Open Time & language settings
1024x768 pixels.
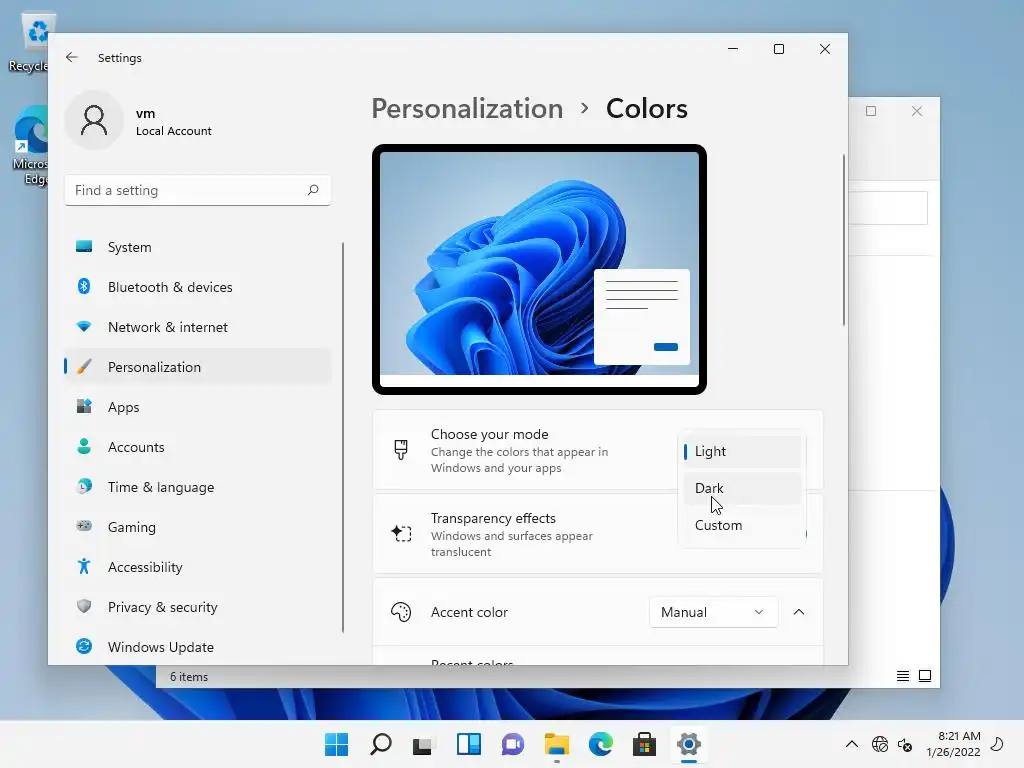pos(198,487)
